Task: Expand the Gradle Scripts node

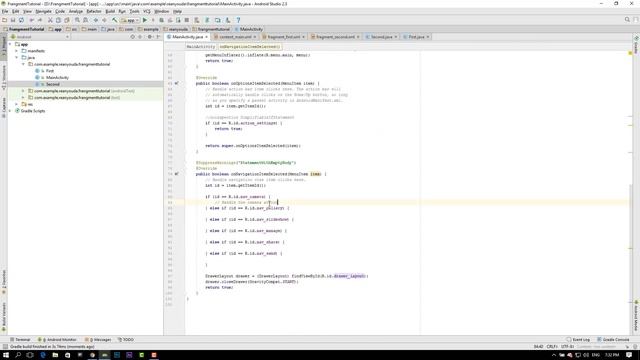Action: point(10,111)
